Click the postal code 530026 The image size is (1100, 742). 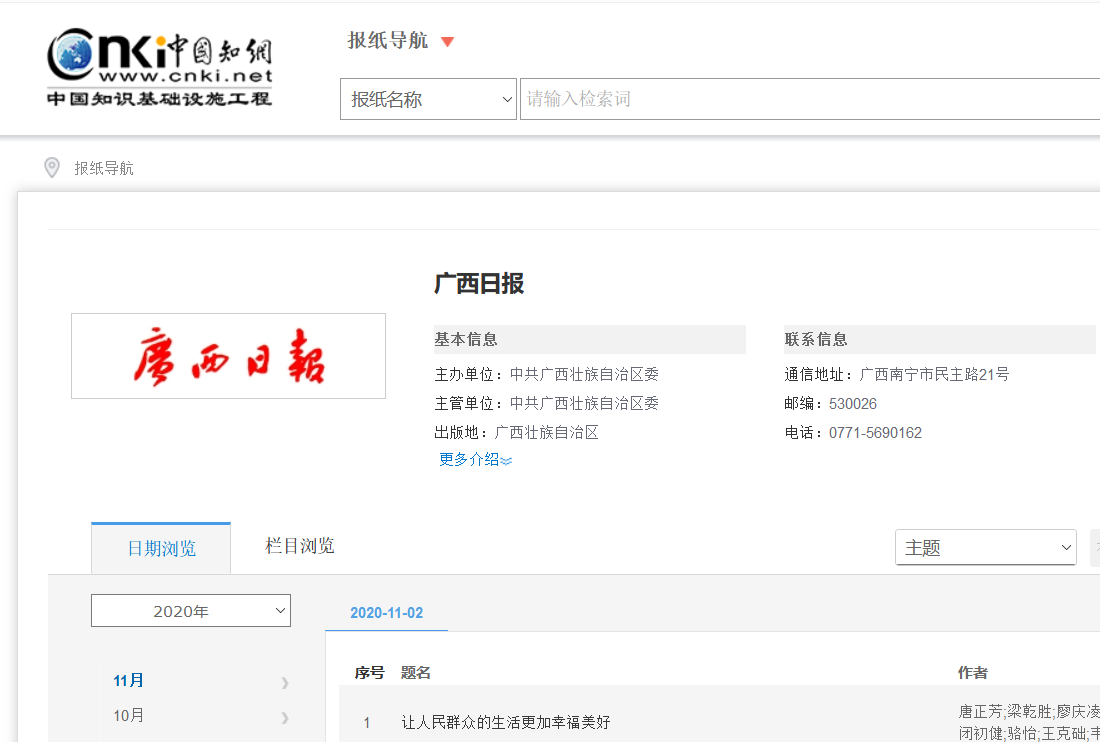coord(853,404)
